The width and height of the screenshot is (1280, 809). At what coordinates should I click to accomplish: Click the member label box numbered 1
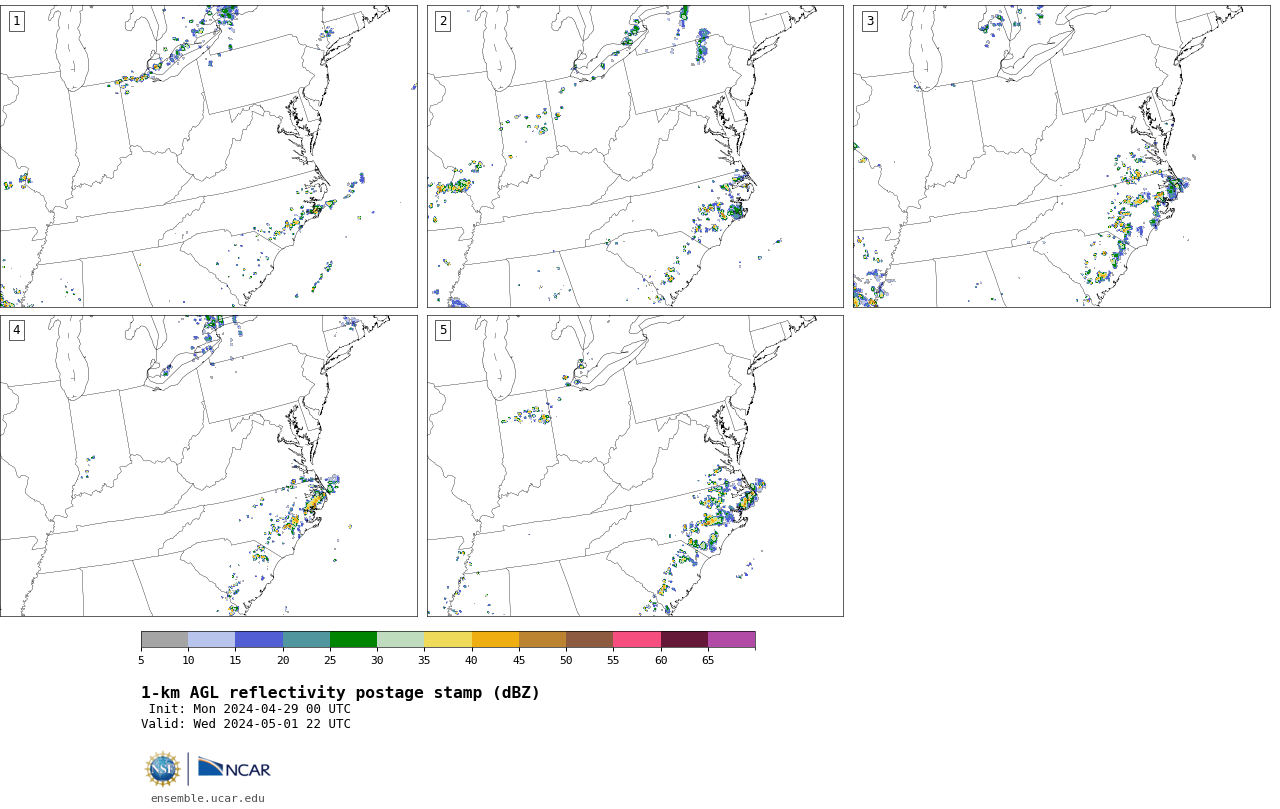[16, 21]
